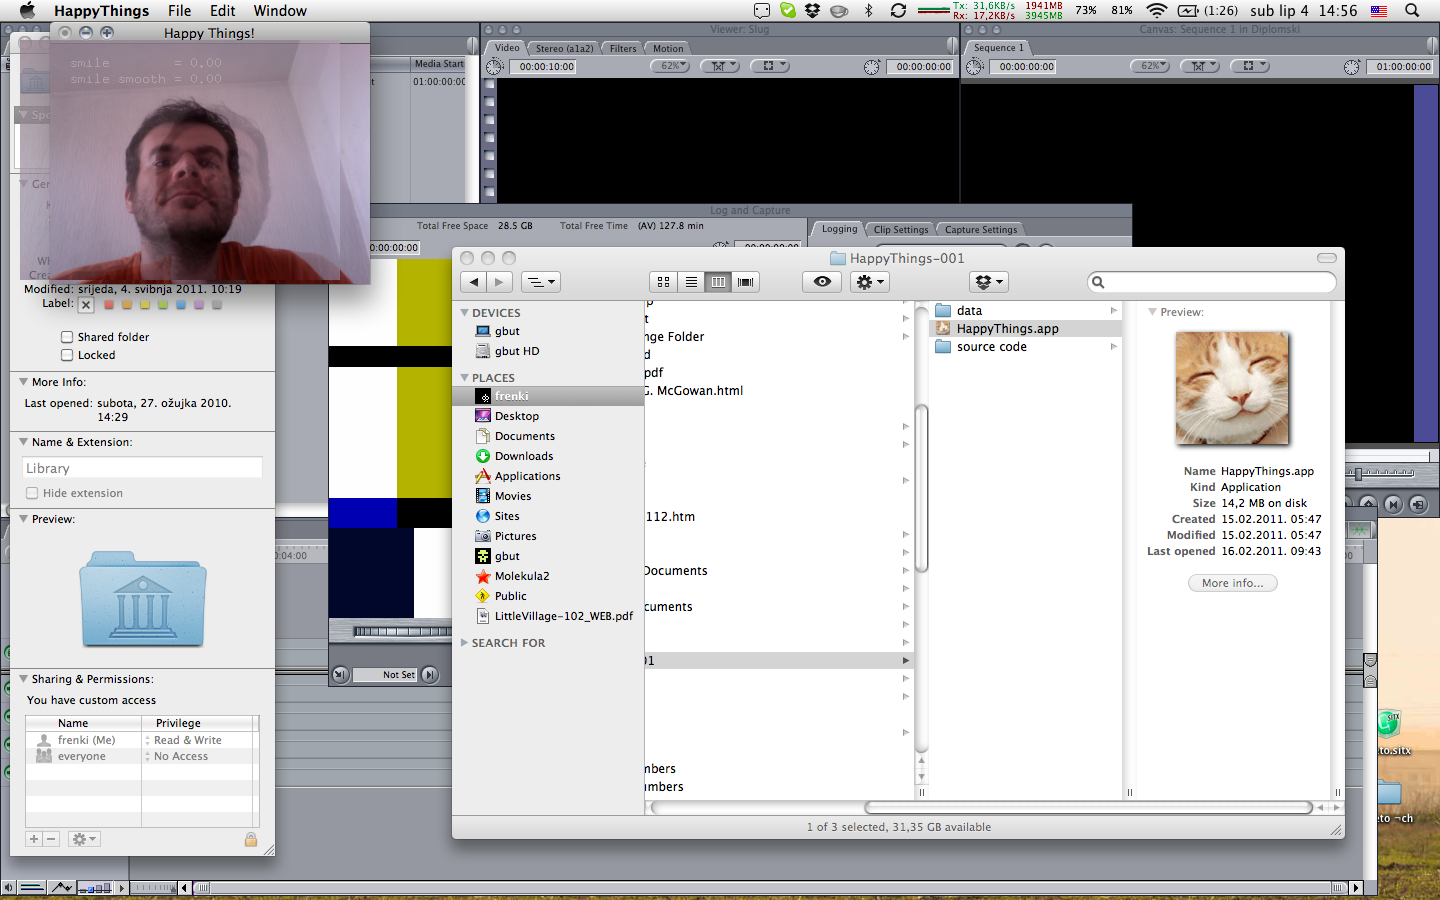Open Spotlight search in menu bar
Screen dimensions: 1440x900
[1412, 11]
